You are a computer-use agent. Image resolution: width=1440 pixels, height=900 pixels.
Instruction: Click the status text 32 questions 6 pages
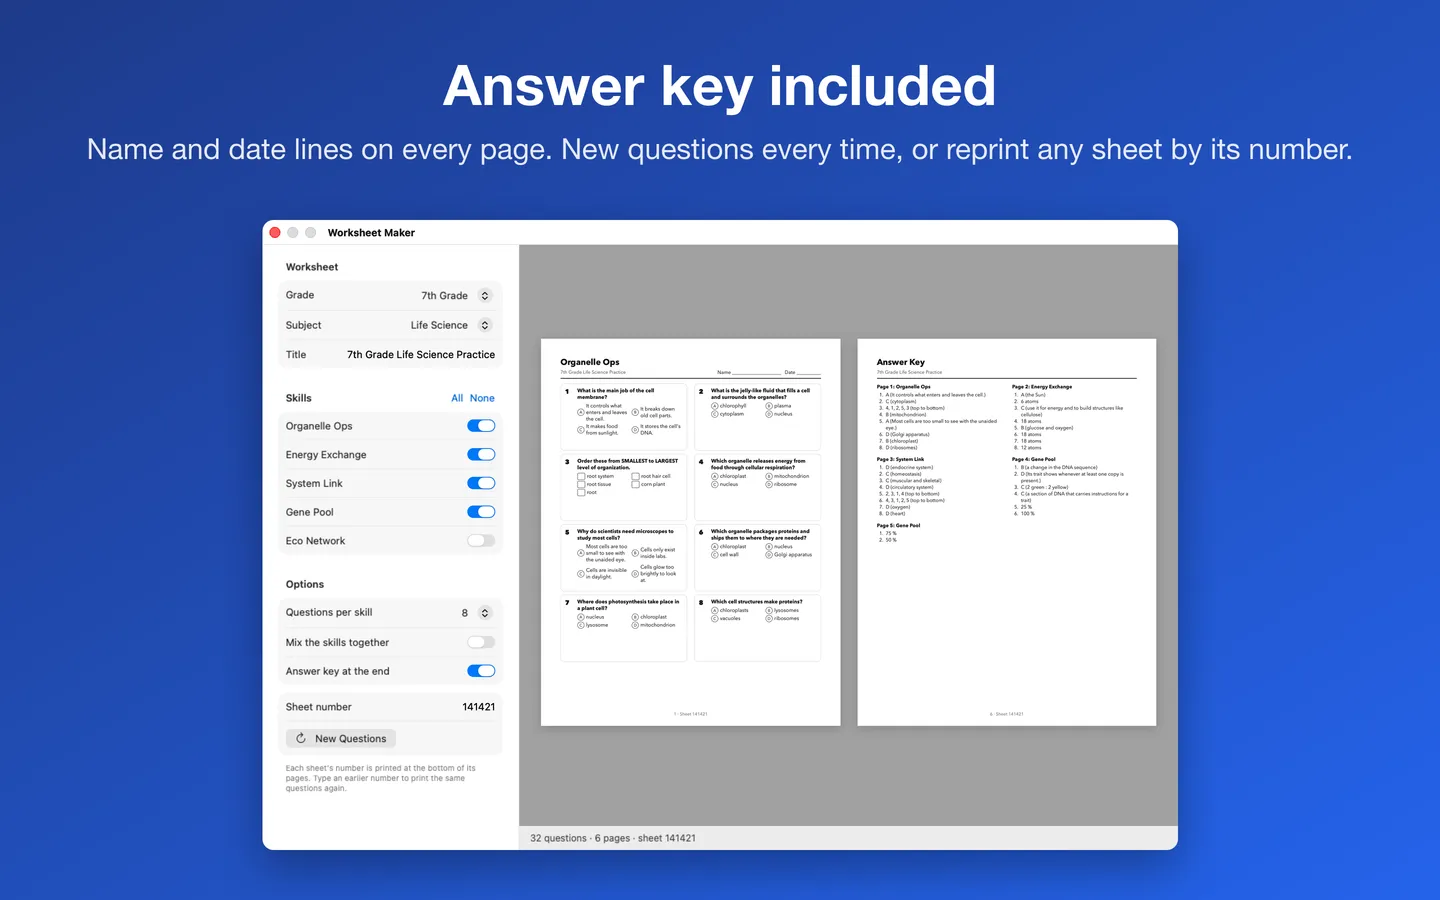pos(613,838)
